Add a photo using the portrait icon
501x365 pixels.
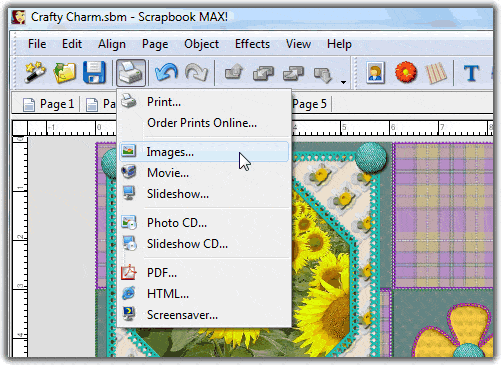tap(376, 72)
